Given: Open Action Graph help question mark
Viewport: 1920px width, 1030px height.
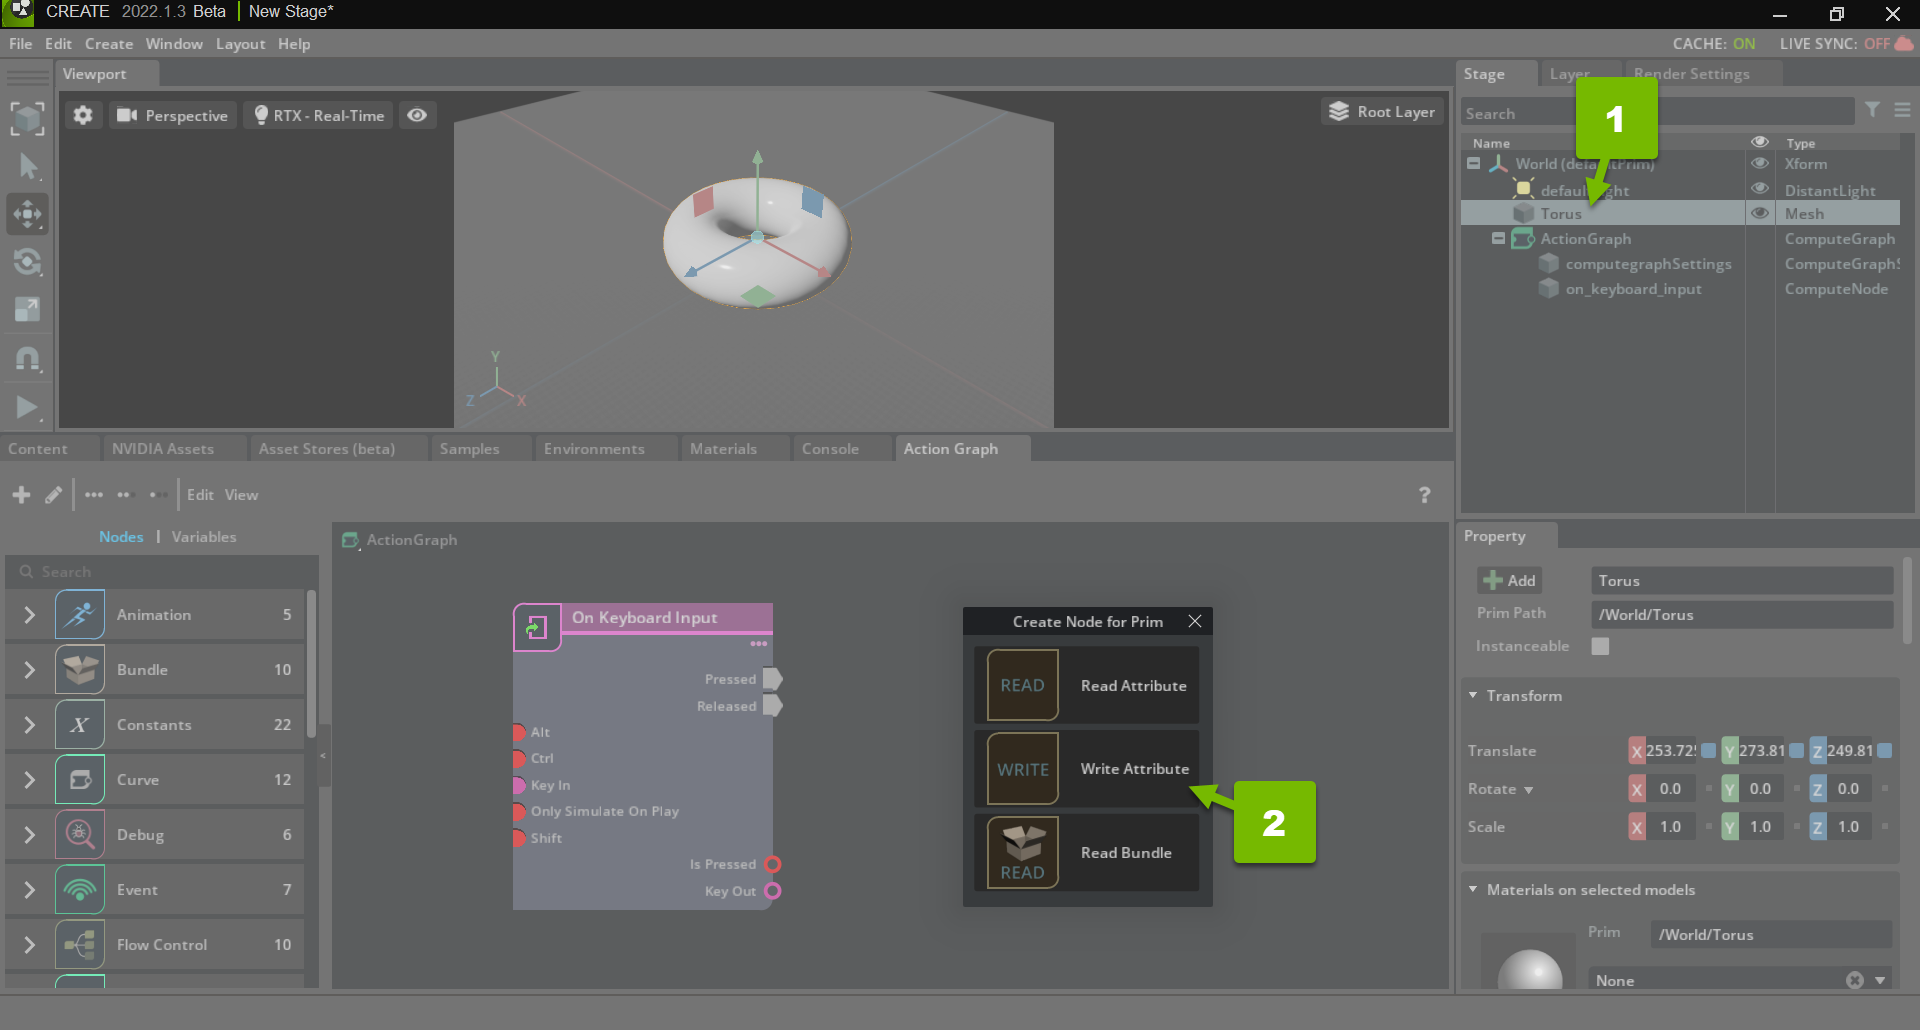Looking at the screenshot, I should point(1425,494).
